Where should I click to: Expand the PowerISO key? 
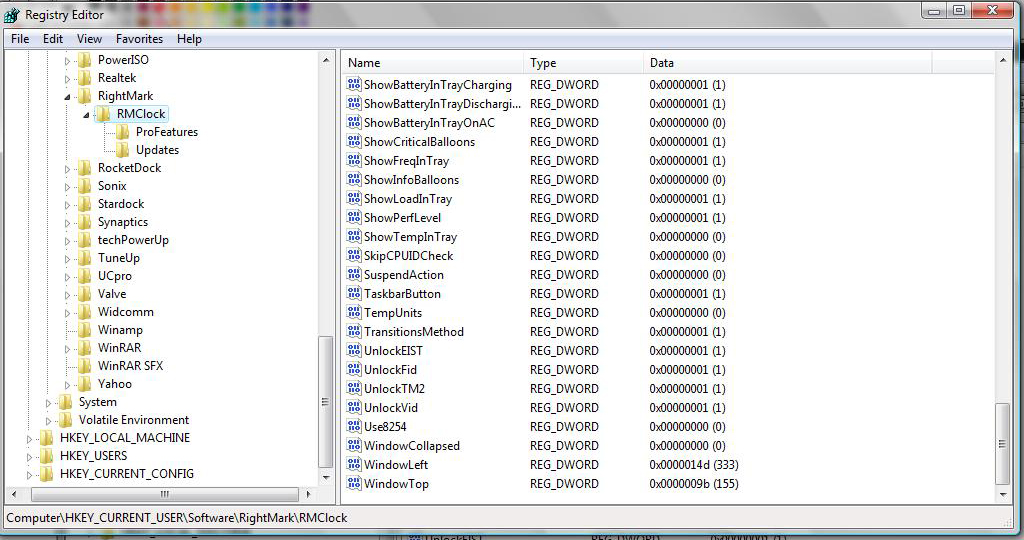(x=67, y=61)
